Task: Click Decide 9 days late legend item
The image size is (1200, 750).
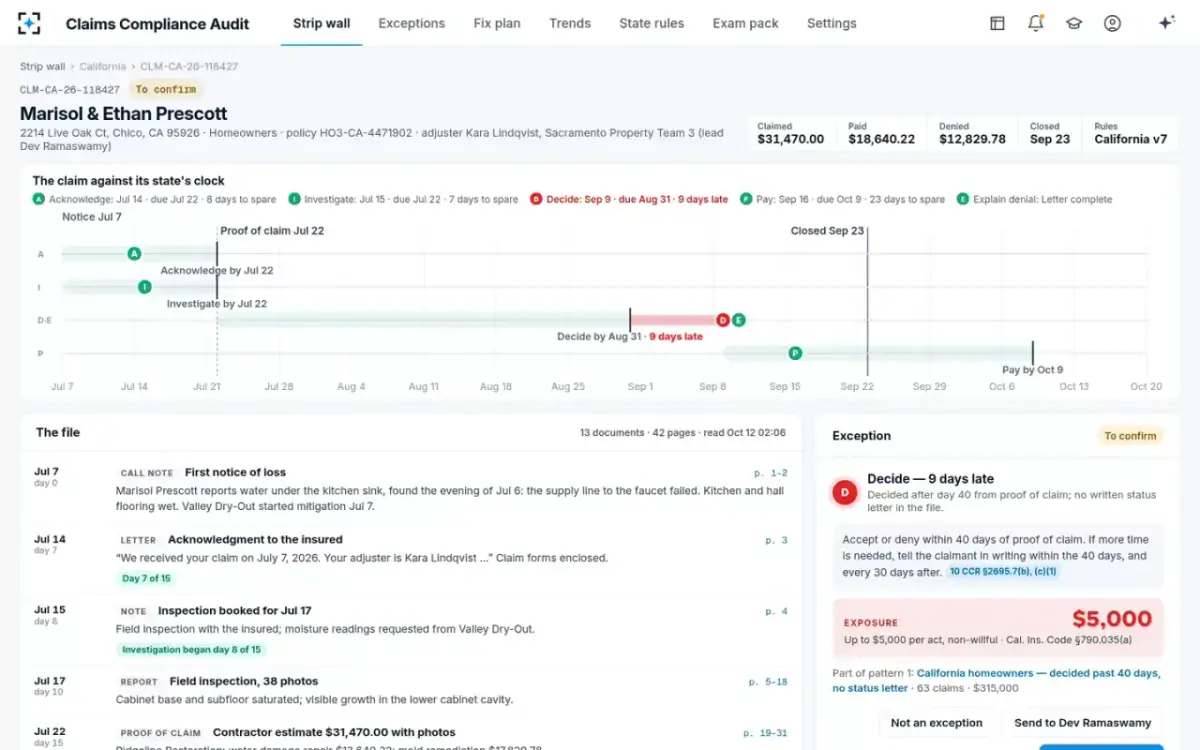Action: tap(629, 199)
